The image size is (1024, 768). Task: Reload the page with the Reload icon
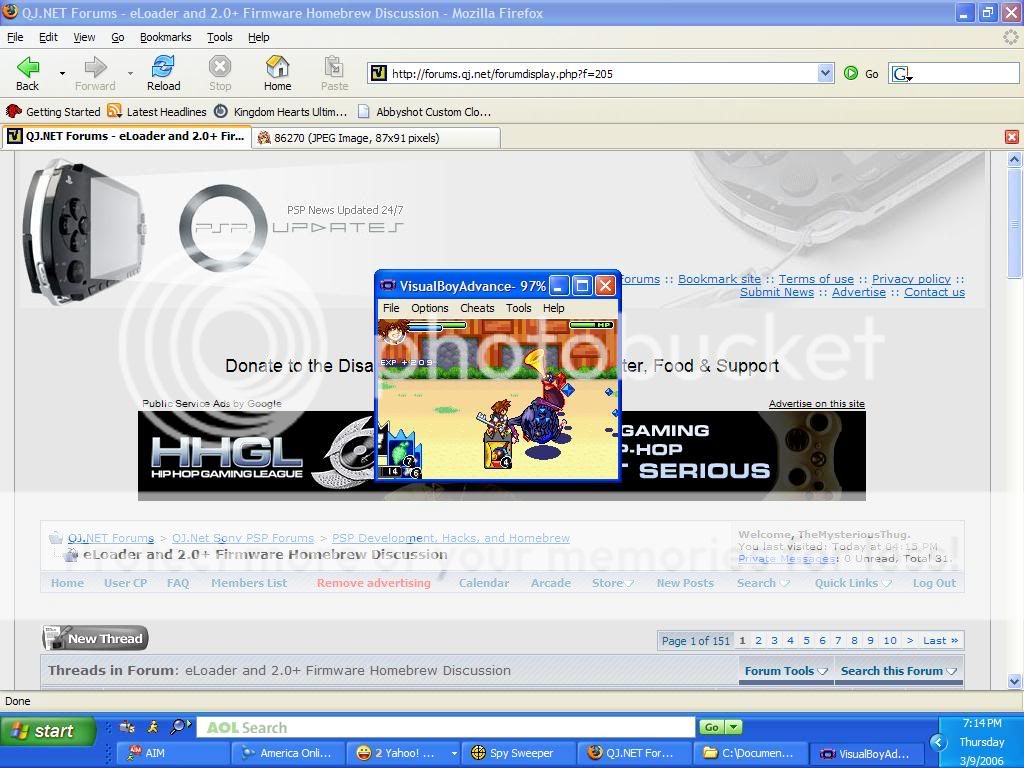(163, 68)
